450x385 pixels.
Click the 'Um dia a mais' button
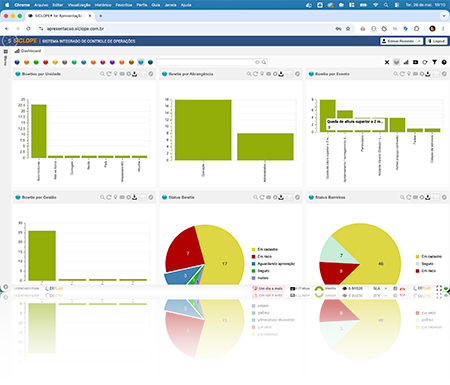tap(268, 288)
